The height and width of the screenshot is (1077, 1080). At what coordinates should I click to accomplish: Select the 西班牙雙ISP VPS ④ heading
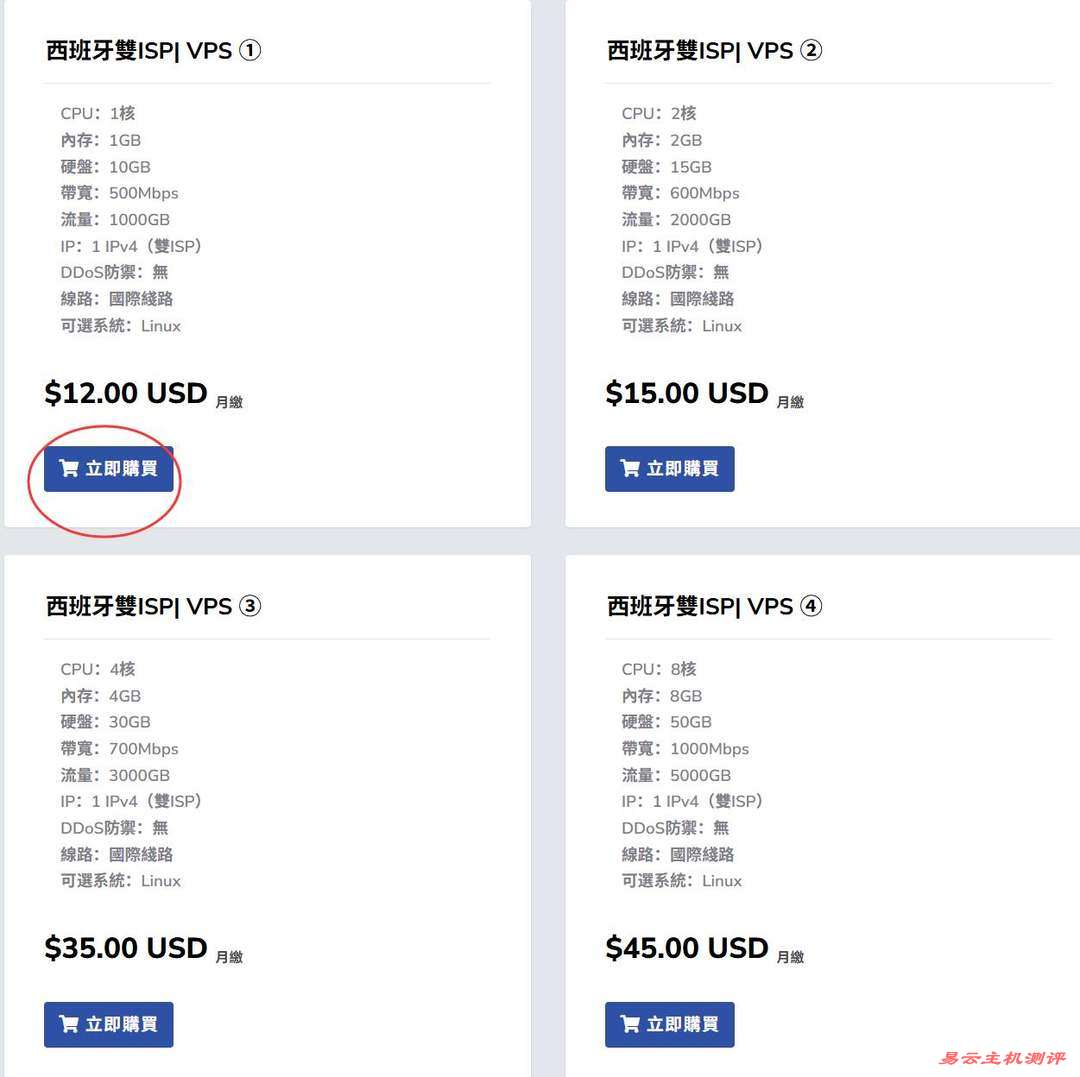coord(711,606)
